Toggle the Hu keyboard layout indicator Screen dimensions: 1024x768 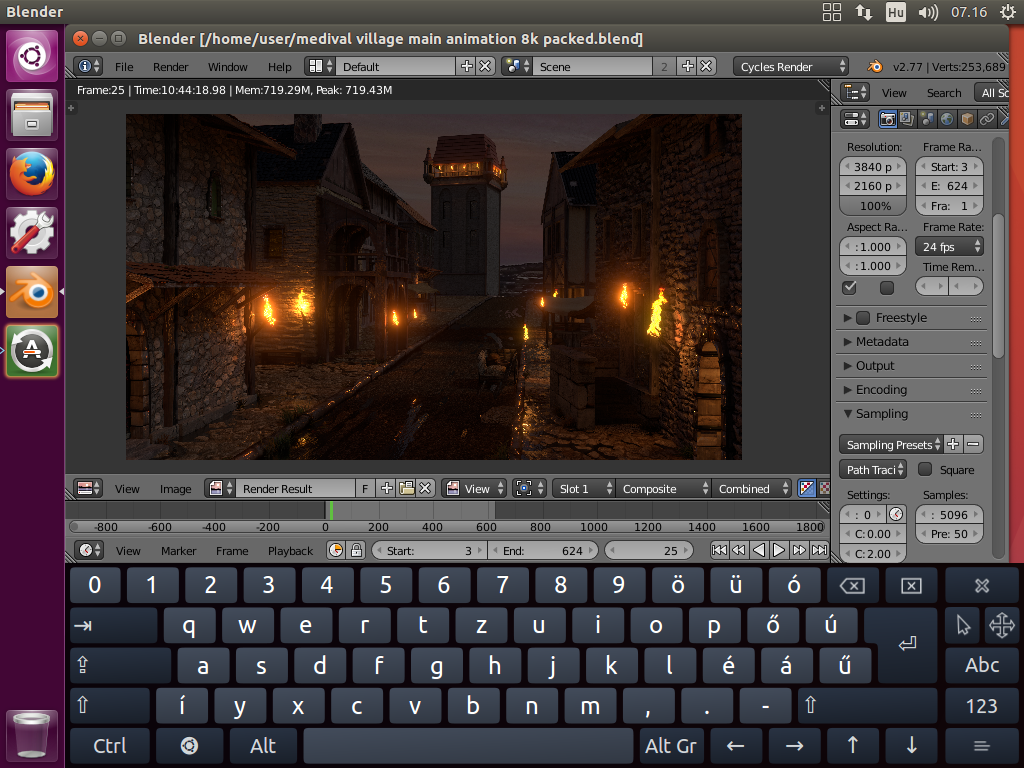coord(896,12)
